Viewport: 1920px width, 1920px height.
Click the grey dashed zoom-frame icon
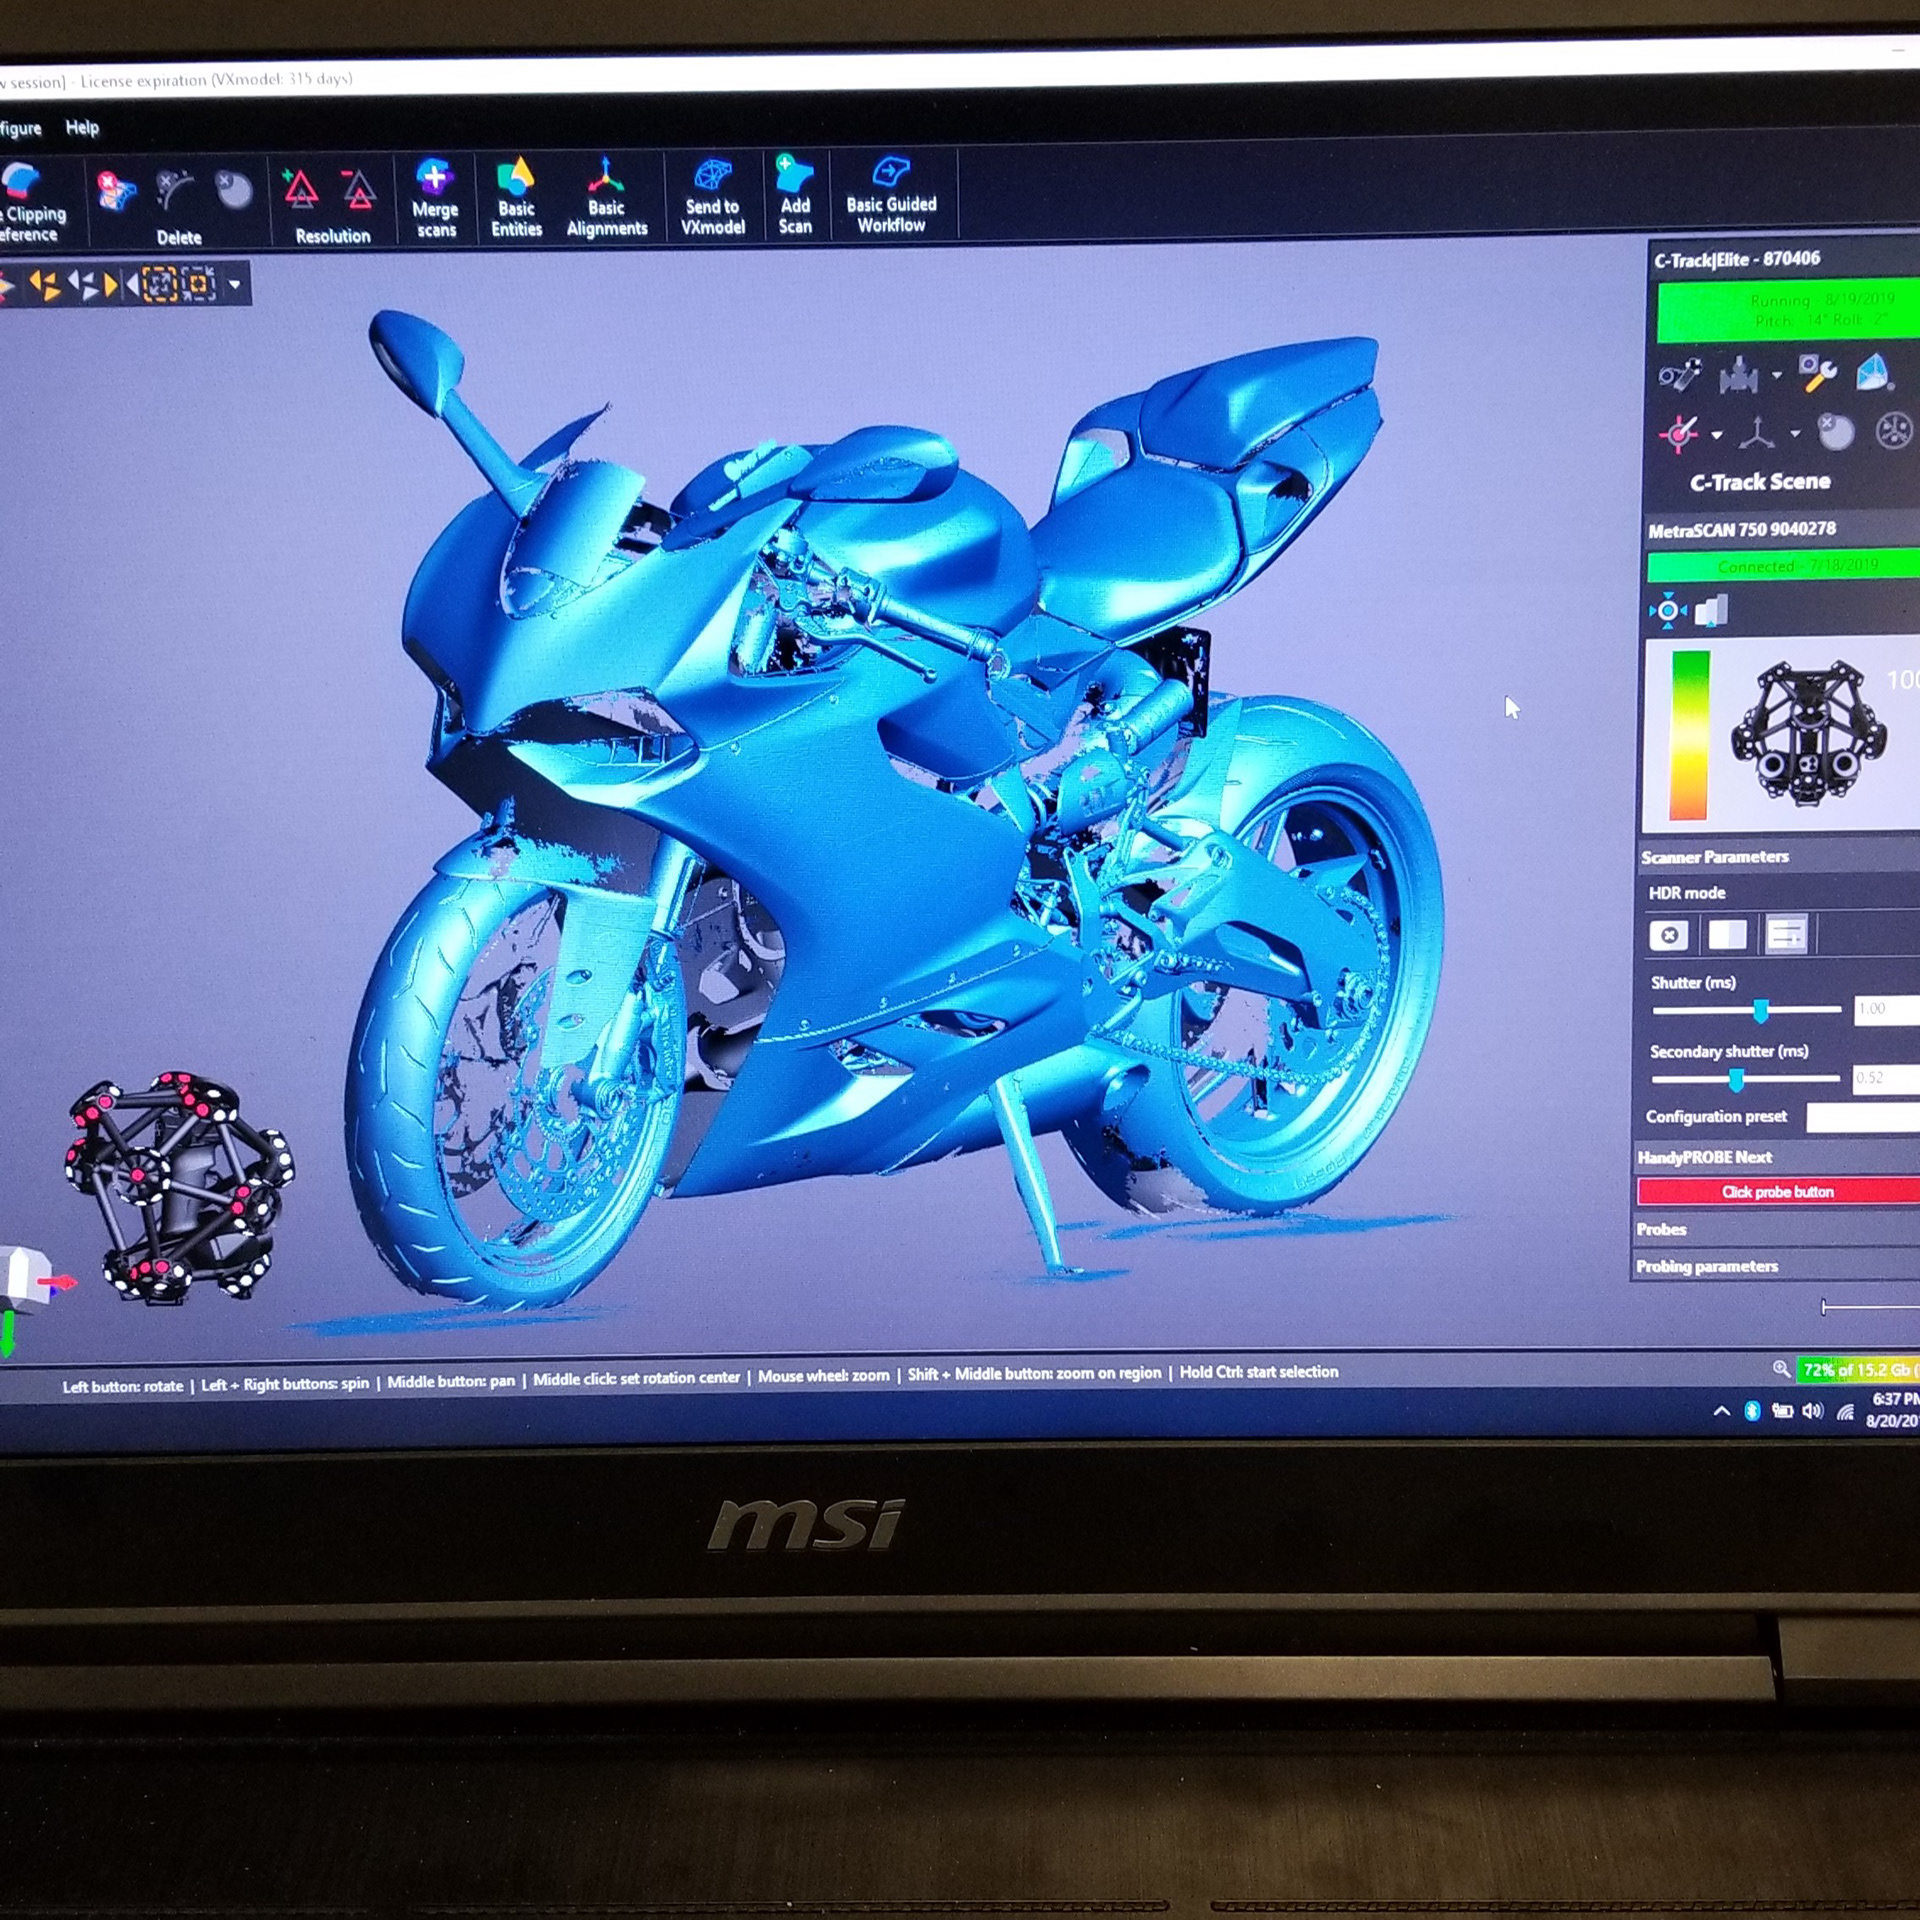pos(198,284)
